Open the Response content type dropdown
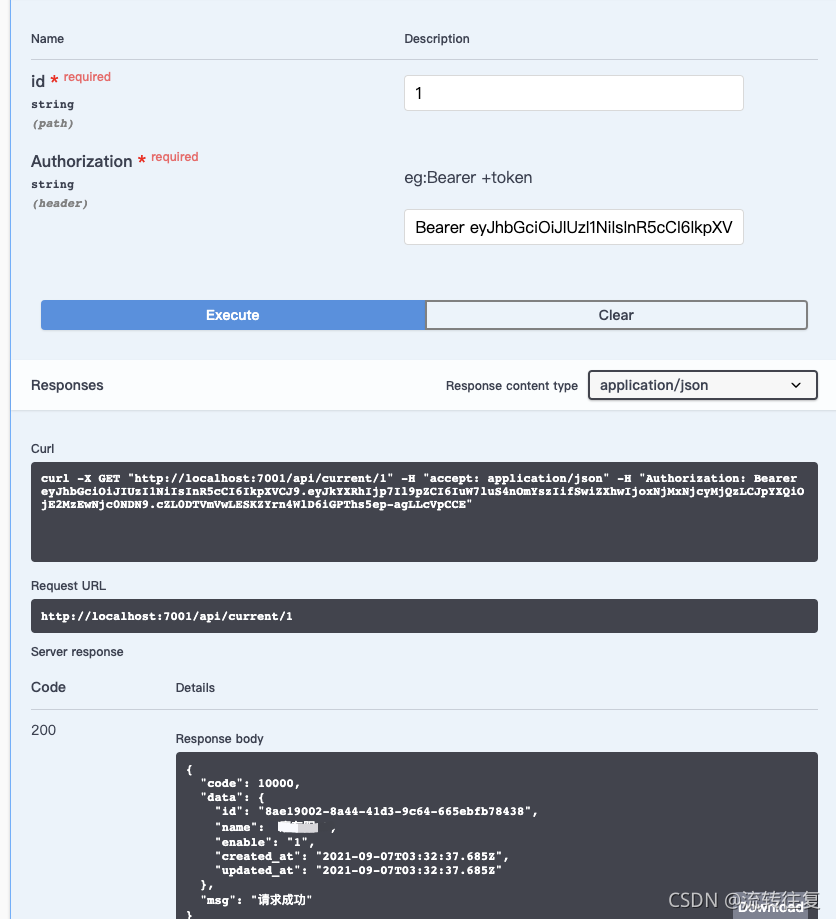Screen dimensions: 836x919 pyautogui.click(x=702, y=385)
